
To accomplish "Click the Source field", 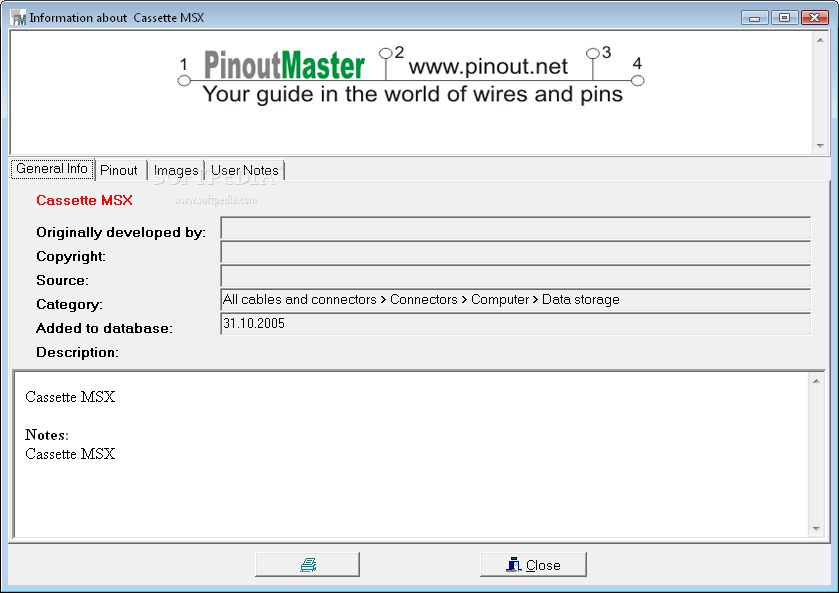I will pyautogui.click(x=515, y=276).
